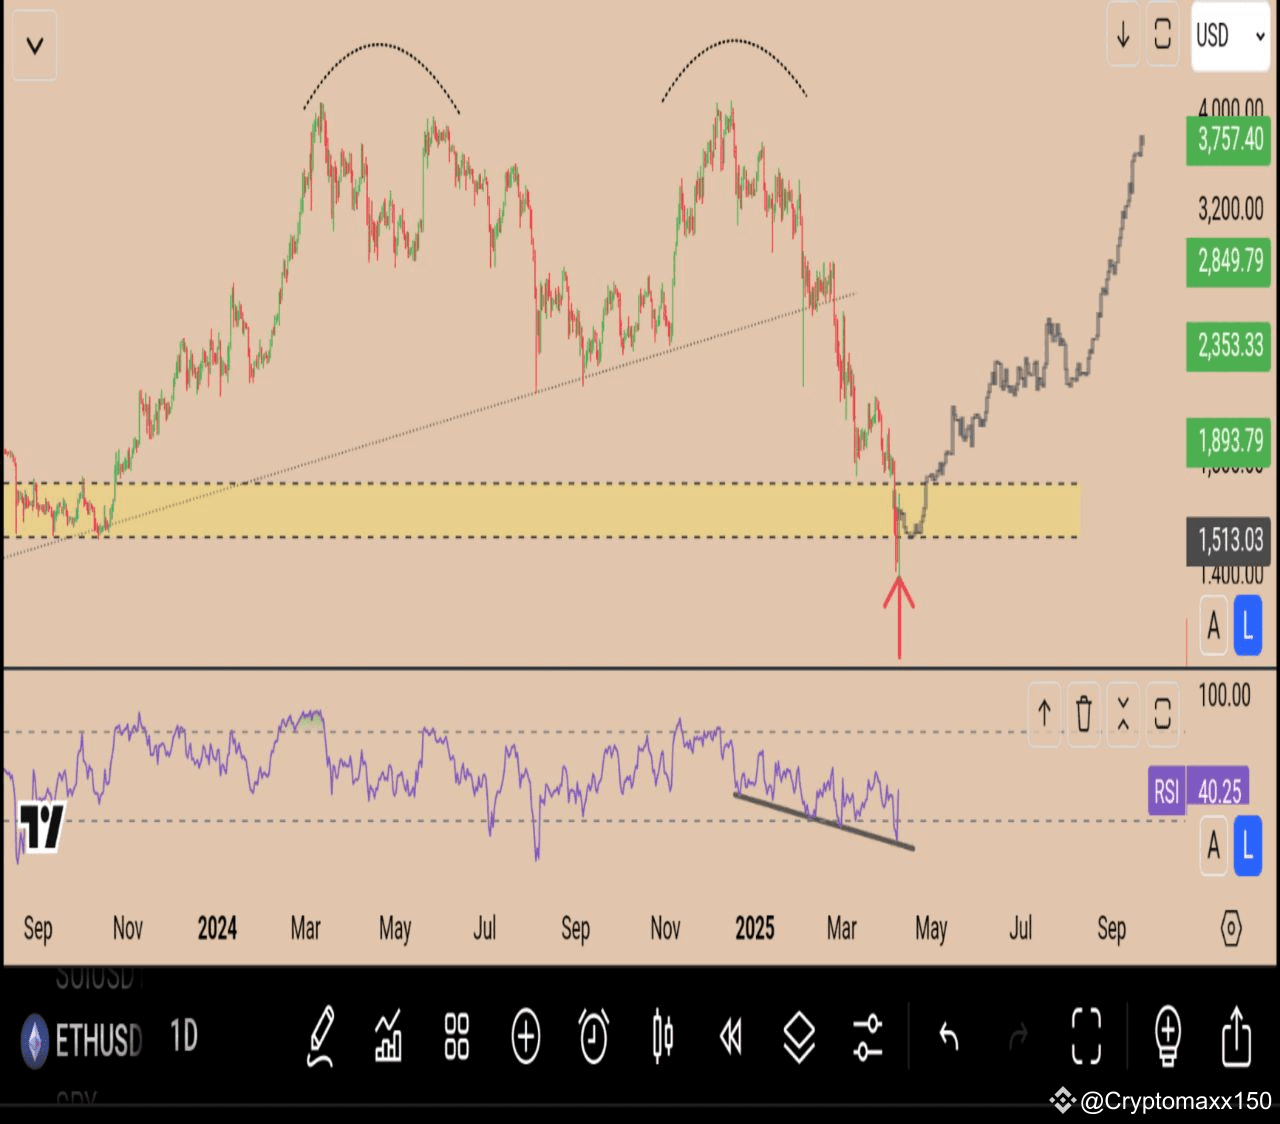Open chart settings sliders icon
Viewport: 1280px width, 1124px height.
pyautogui.click(x=867, y=1037)
